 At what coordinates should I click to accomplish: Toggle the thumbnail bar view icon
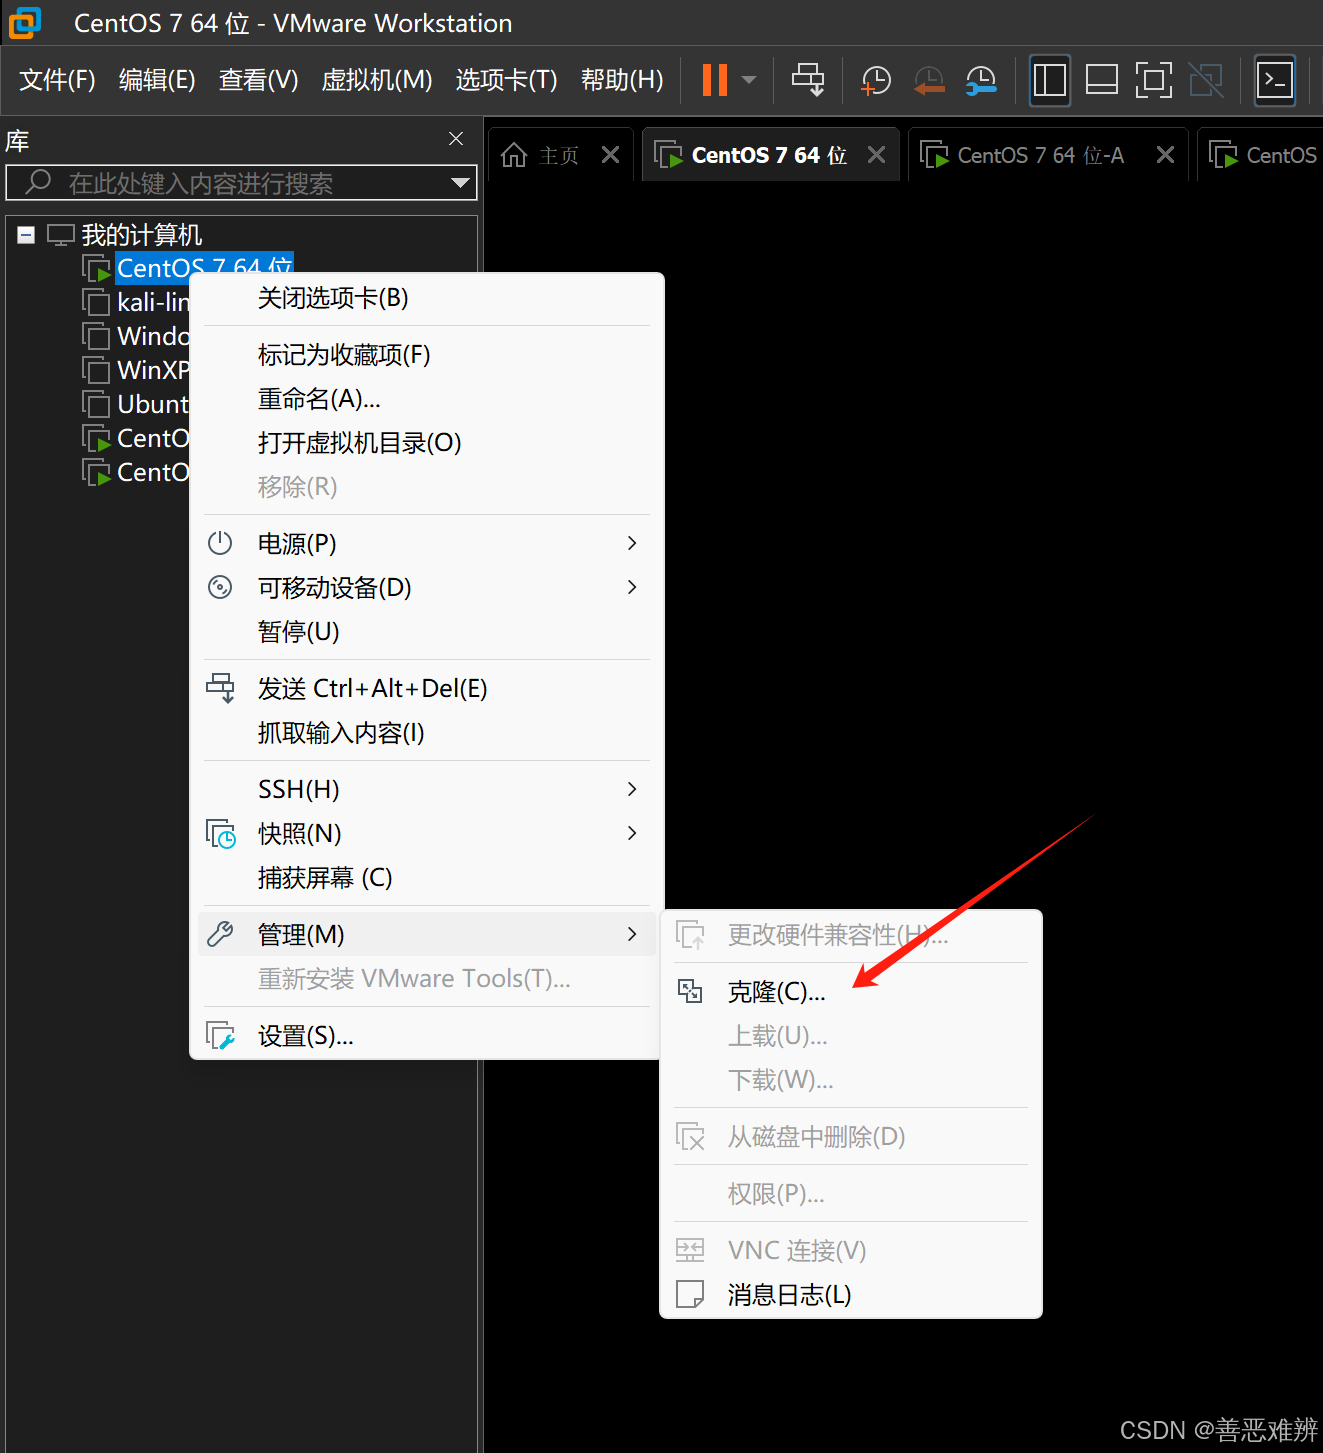(1101, 80)
